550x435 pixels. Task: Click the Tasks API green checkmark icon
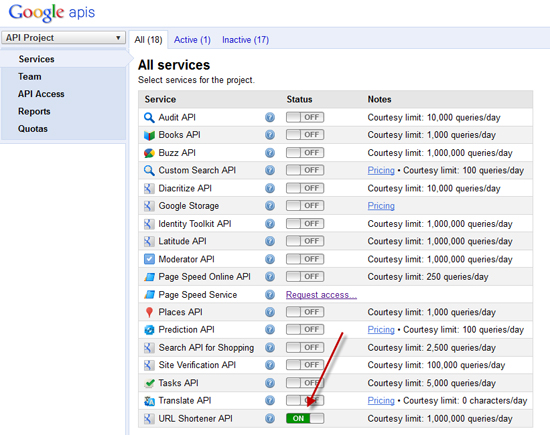149,383
